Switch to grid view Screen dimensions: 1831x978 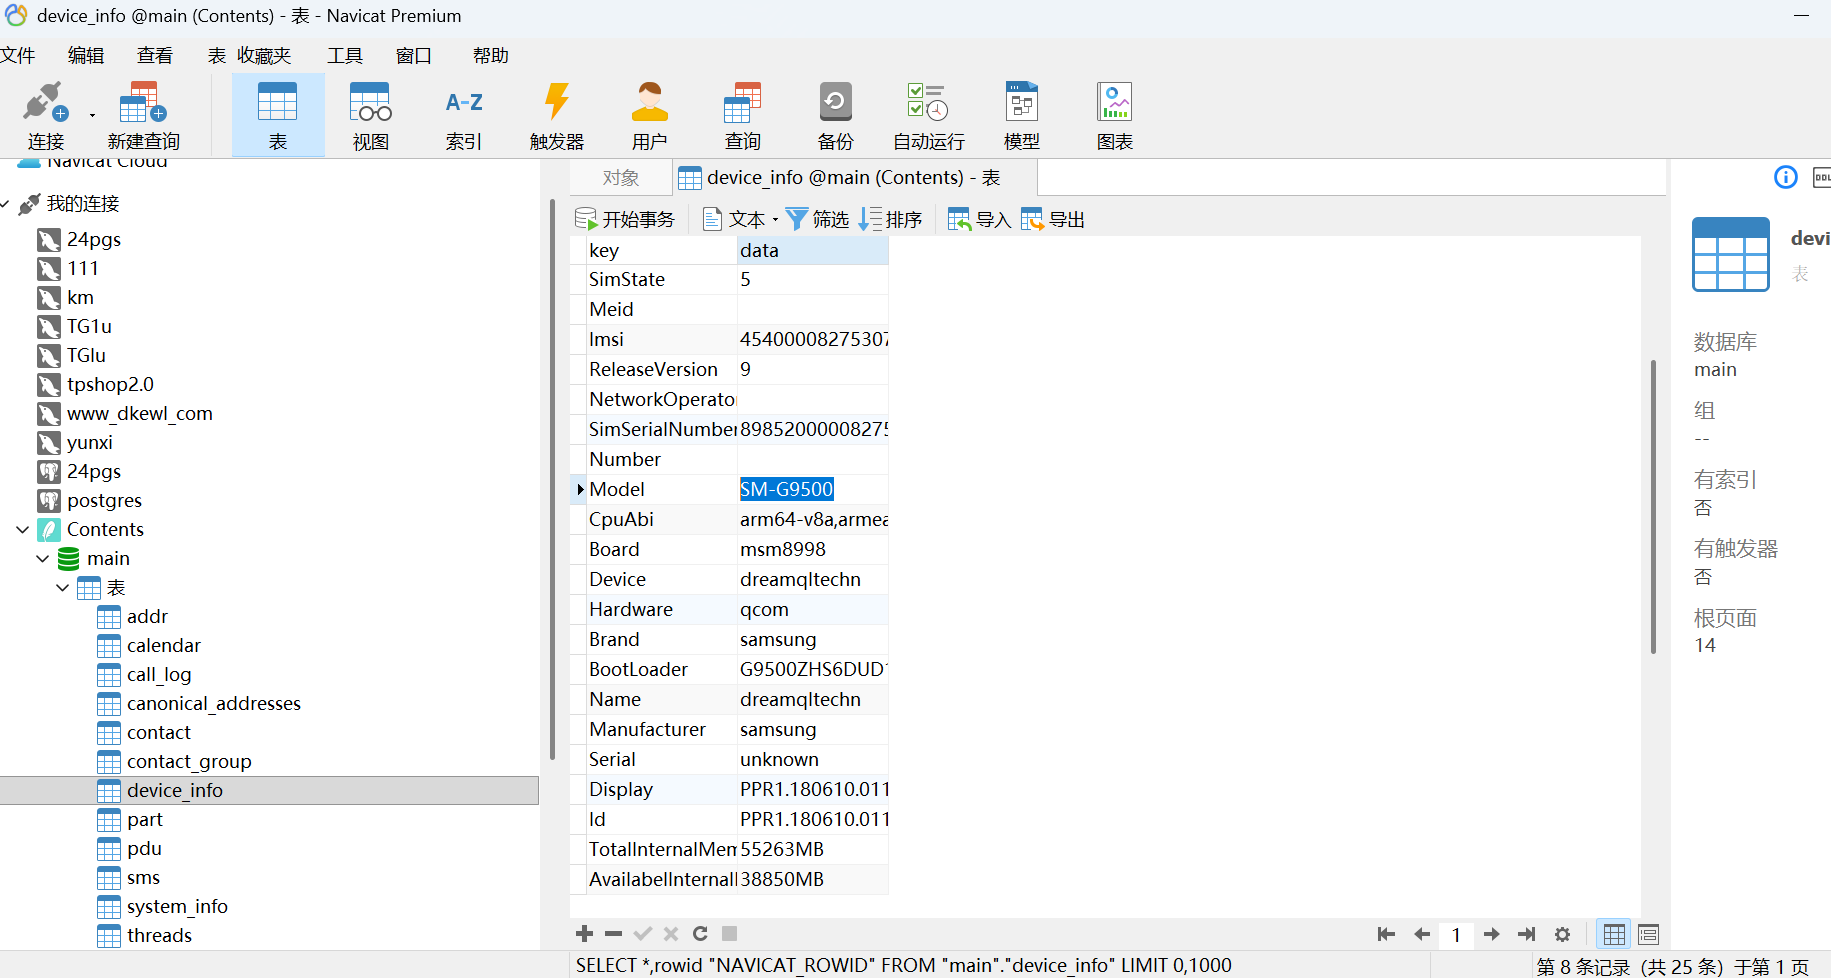tap(1614, 934)
